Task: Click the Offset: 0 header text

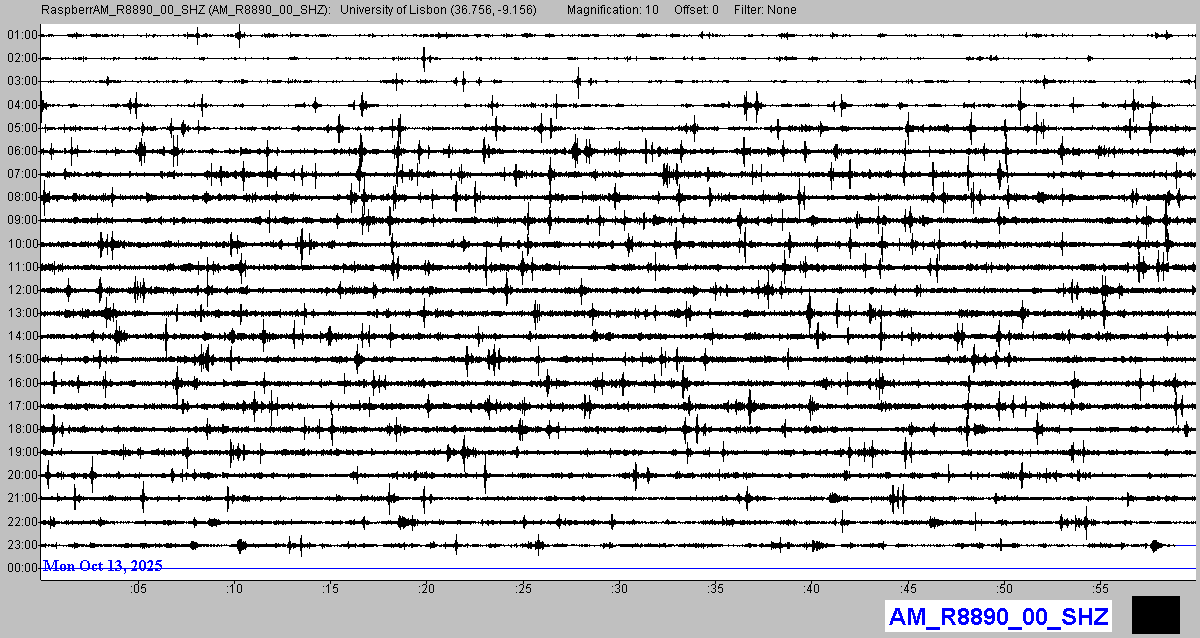Action: tap(695, 9)
